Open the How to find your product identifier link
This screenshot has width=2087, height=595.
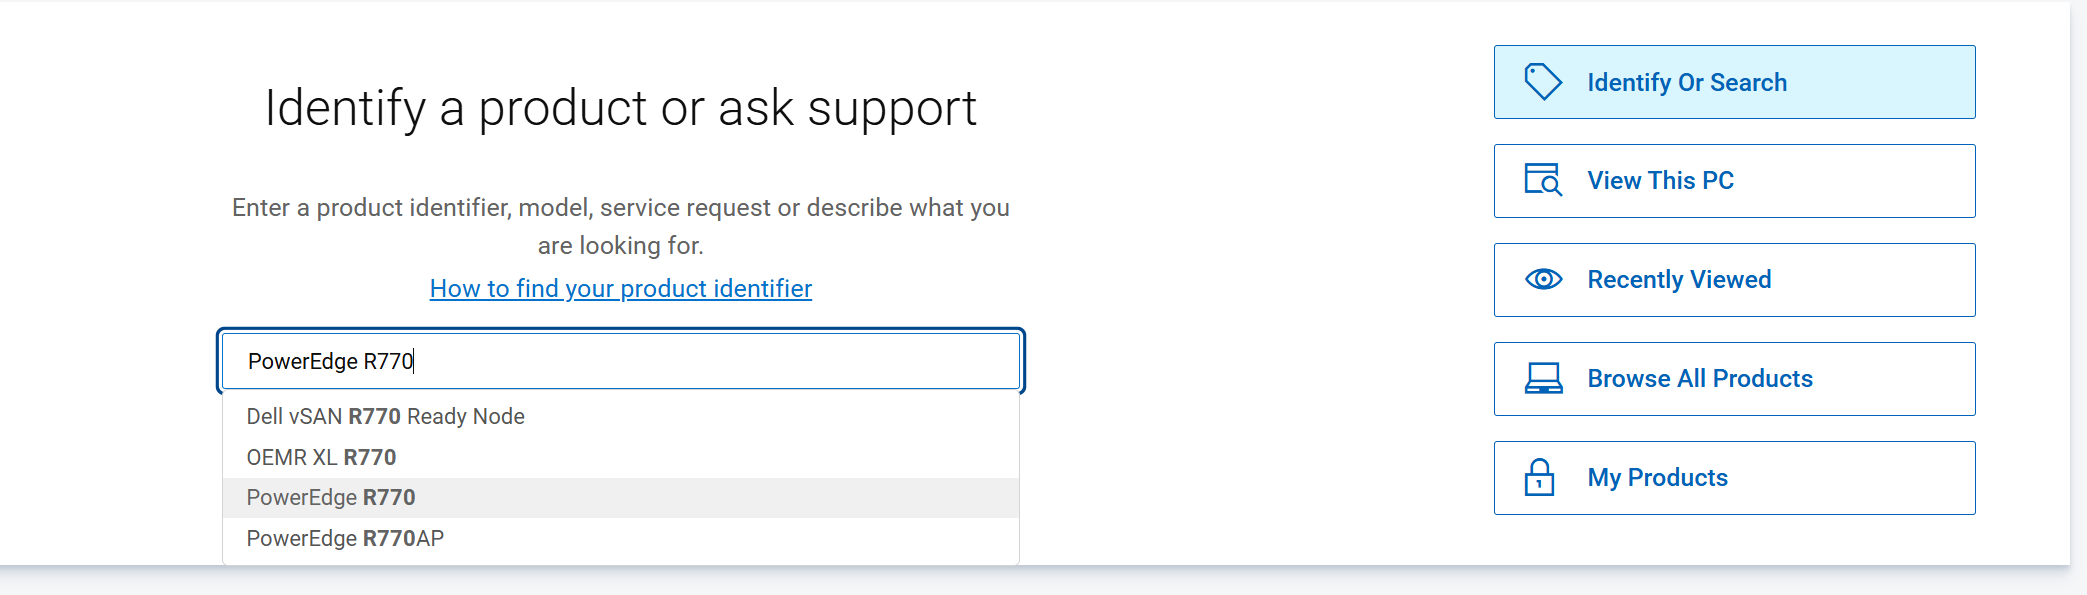click(620, 288)
